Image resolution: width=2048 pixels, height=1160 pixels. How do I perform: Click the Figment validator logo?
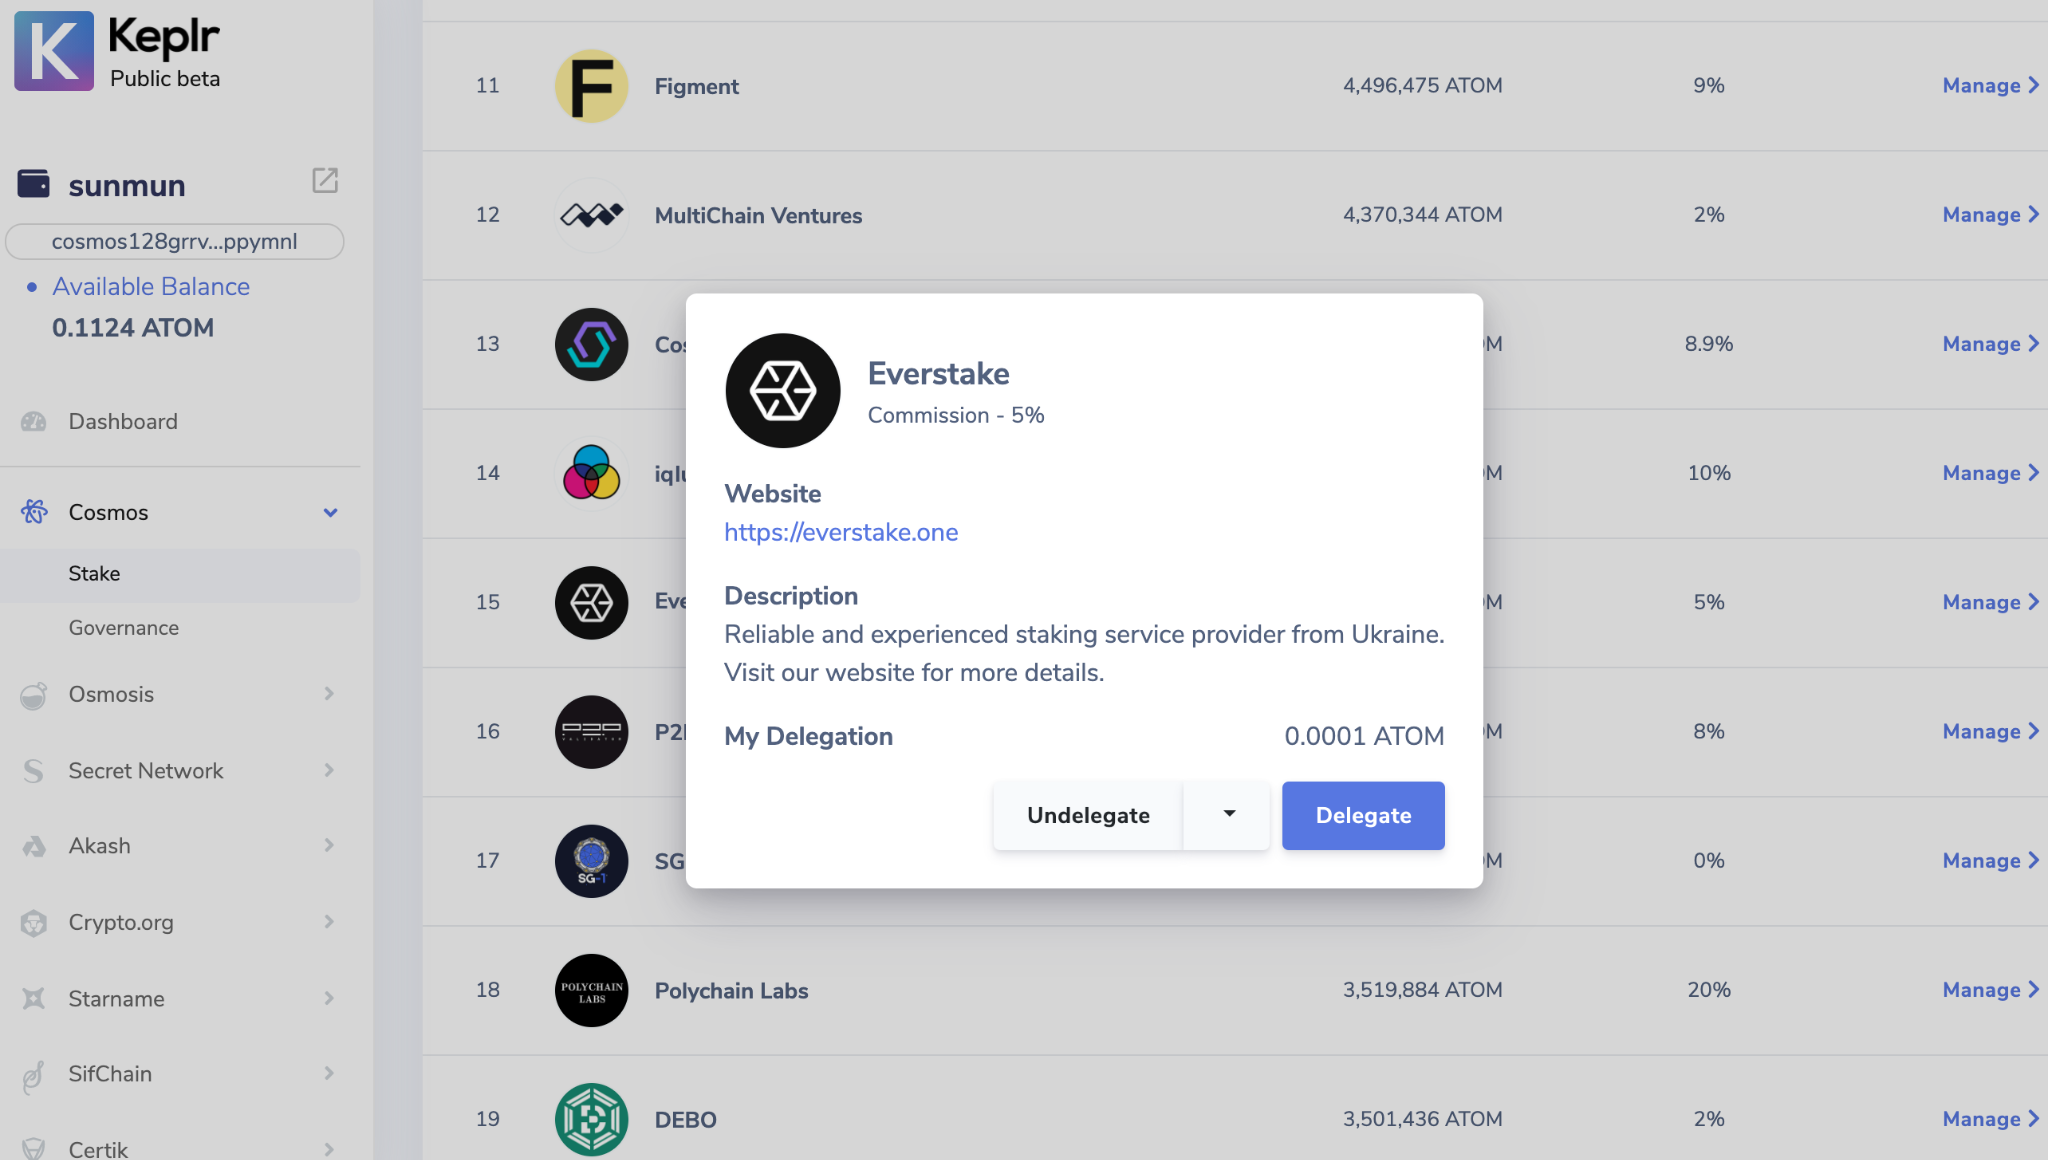[591, 86]
